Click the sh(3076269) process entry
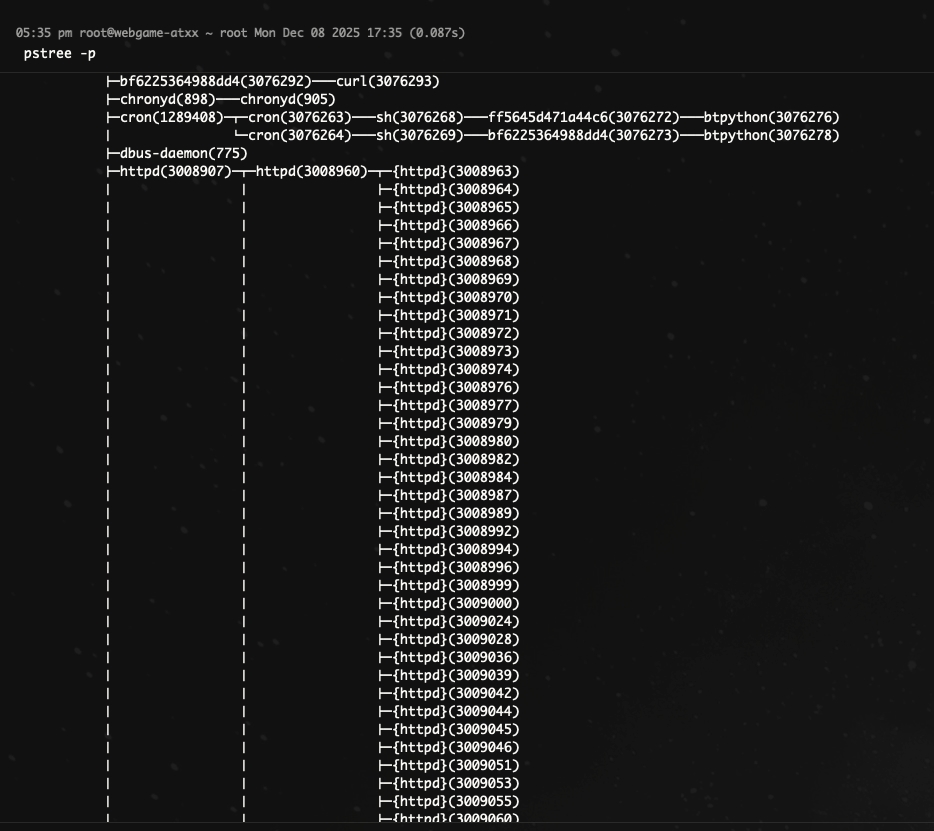The height and width of the screenshot is (831, 934). point(419,135)
